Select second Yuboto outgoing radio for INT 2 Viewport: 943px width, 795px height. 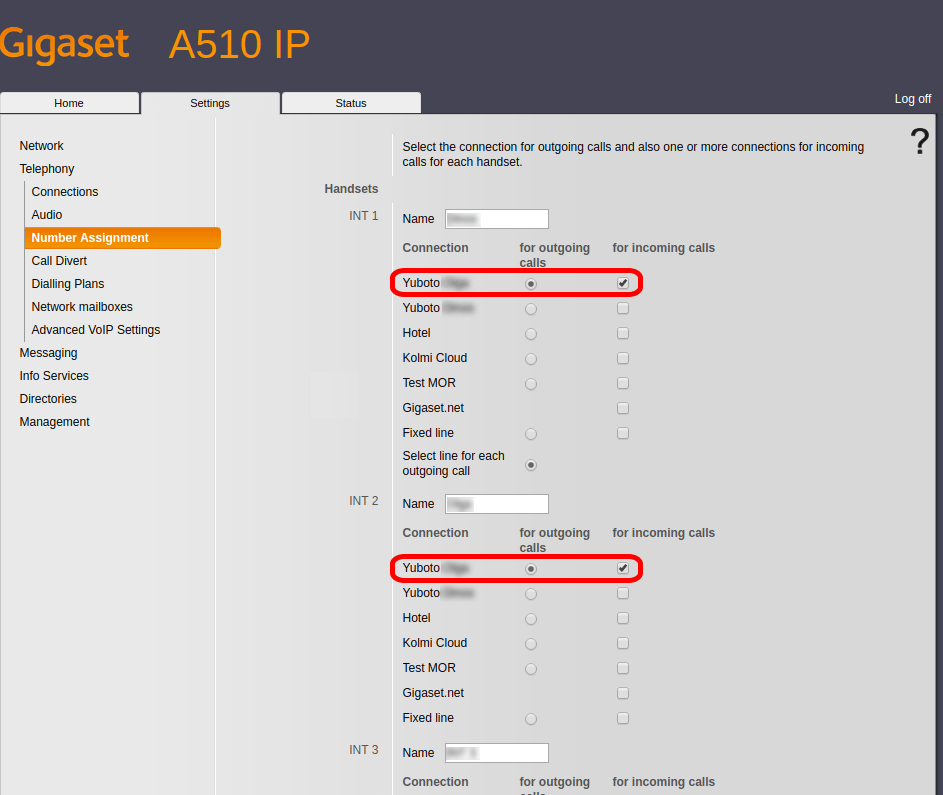[x=530, y=594]
